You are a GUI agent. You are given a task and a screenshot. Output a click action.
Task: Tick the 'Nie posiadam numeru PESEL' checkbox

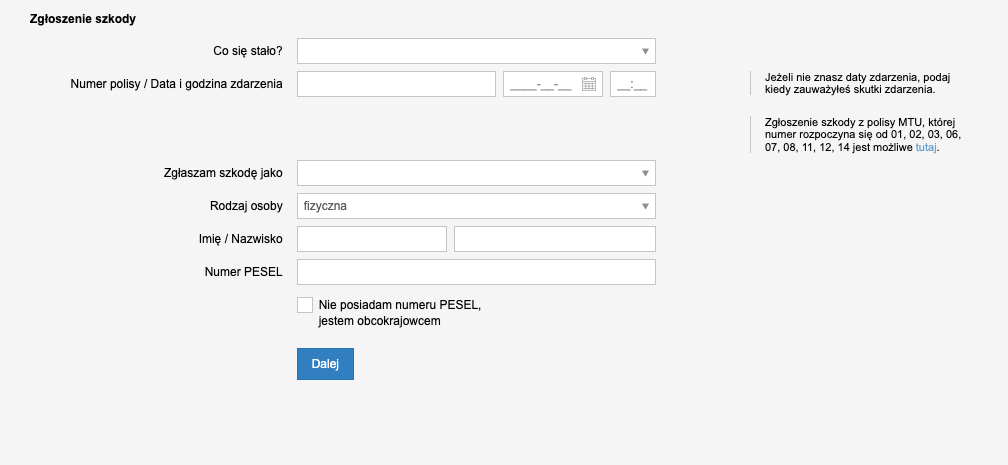click(305, 305)
